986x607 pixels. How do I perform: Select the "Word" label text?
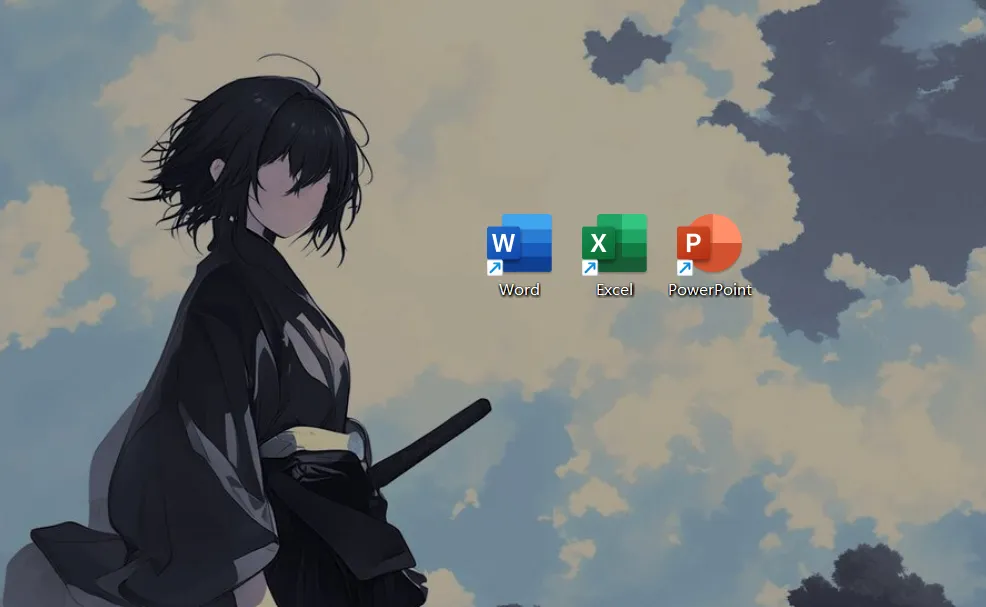coord(519,289)
